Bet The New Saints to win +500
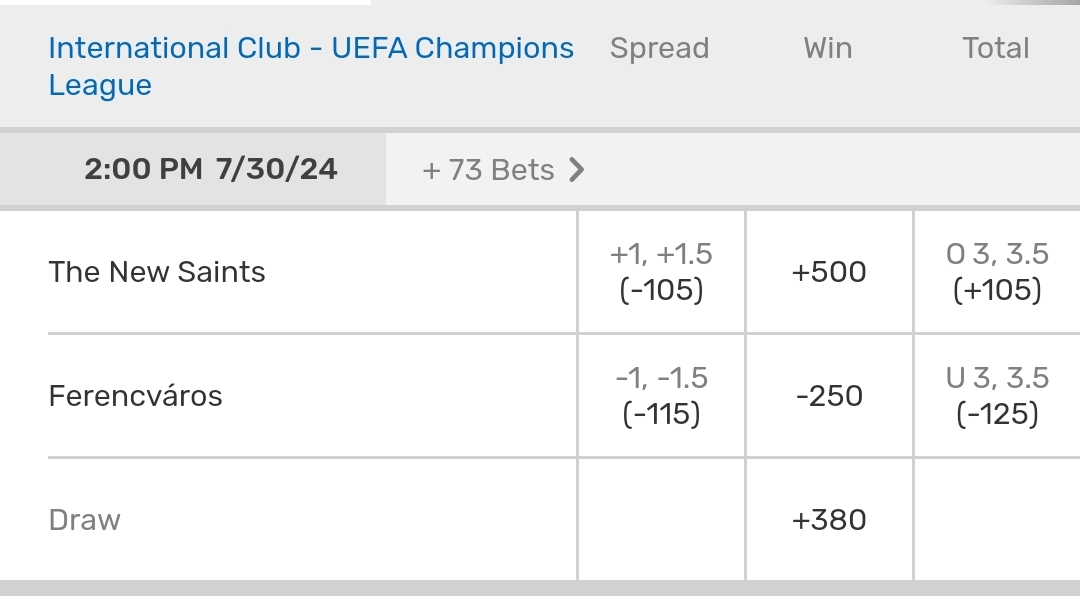 tap(829, 272)
